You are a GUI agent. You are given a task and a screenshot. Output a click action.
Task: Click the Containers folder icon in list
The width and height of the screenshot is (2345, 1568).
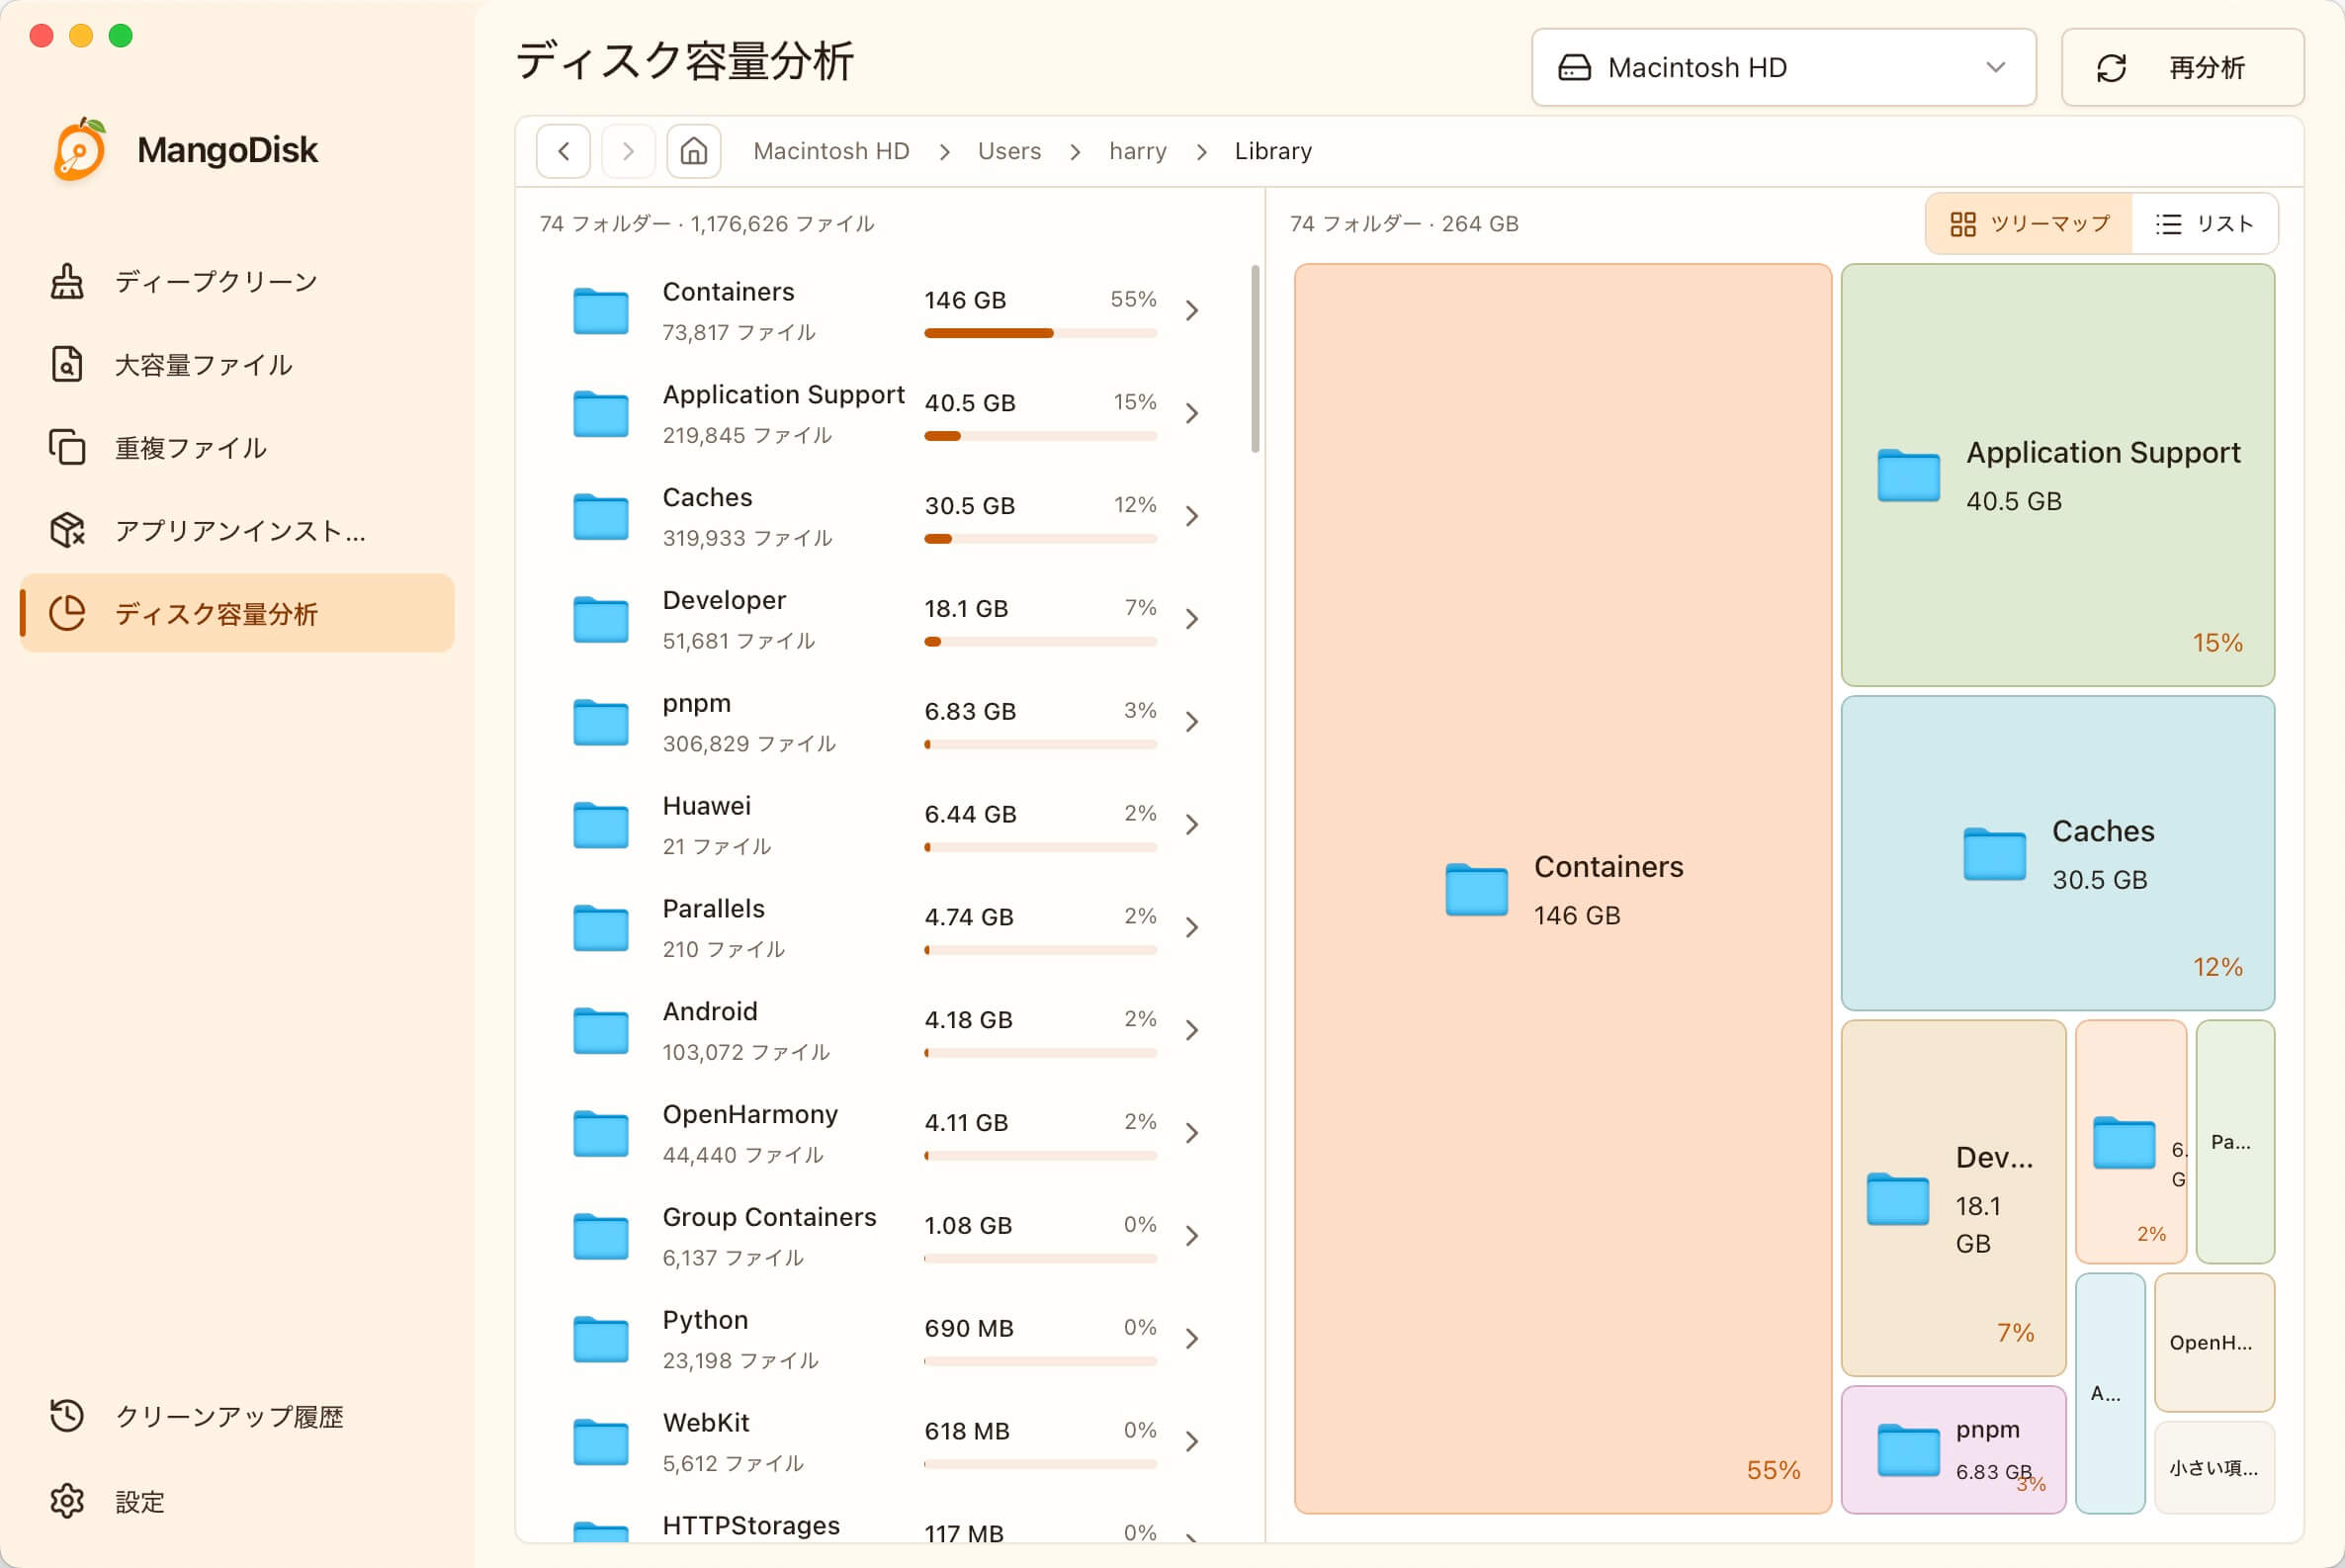click(x=601, y=311)
